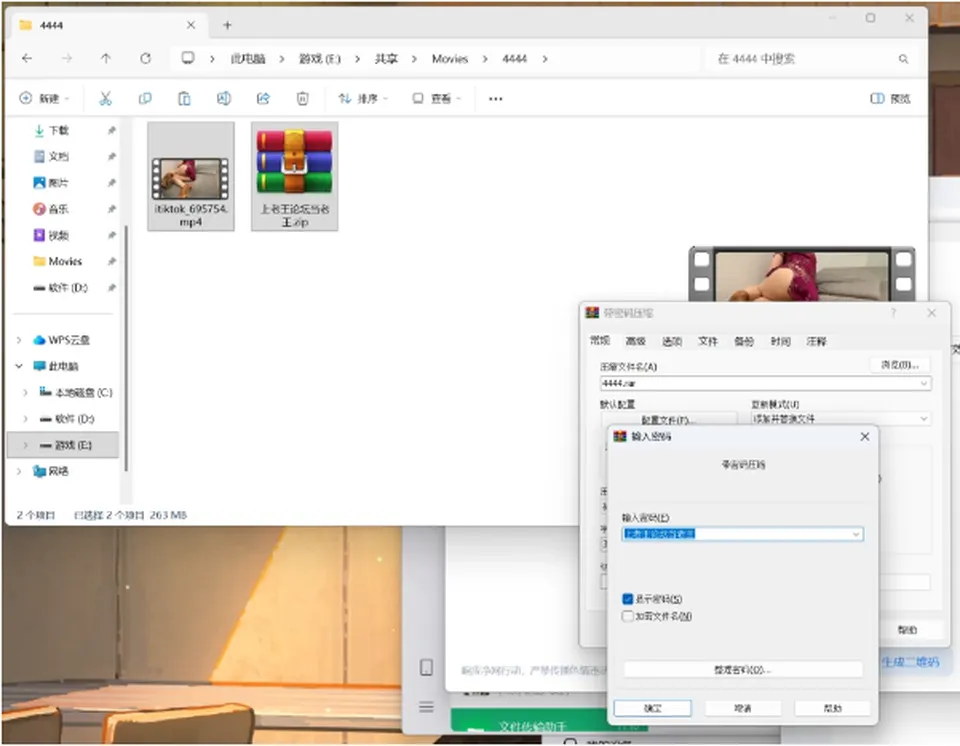
Task: Click the Share icon in Explorer toolbar
Action: tap(263, 98)
